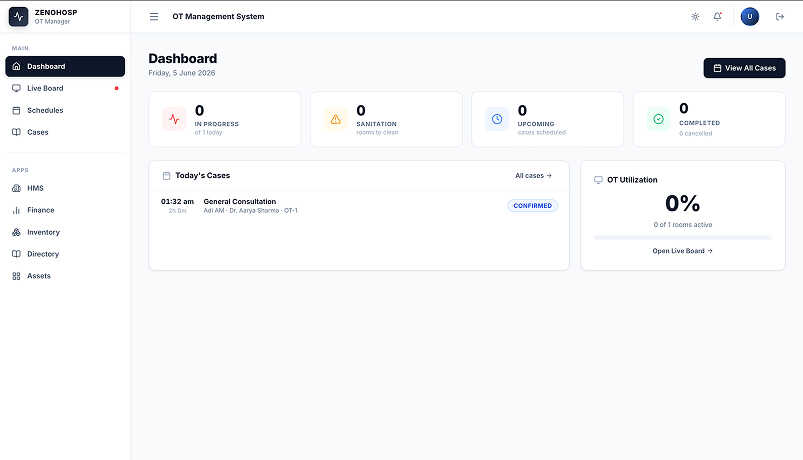This screenshot has height=460, width=803.
Task: Open the notifications bell
Action: point(717,16)
